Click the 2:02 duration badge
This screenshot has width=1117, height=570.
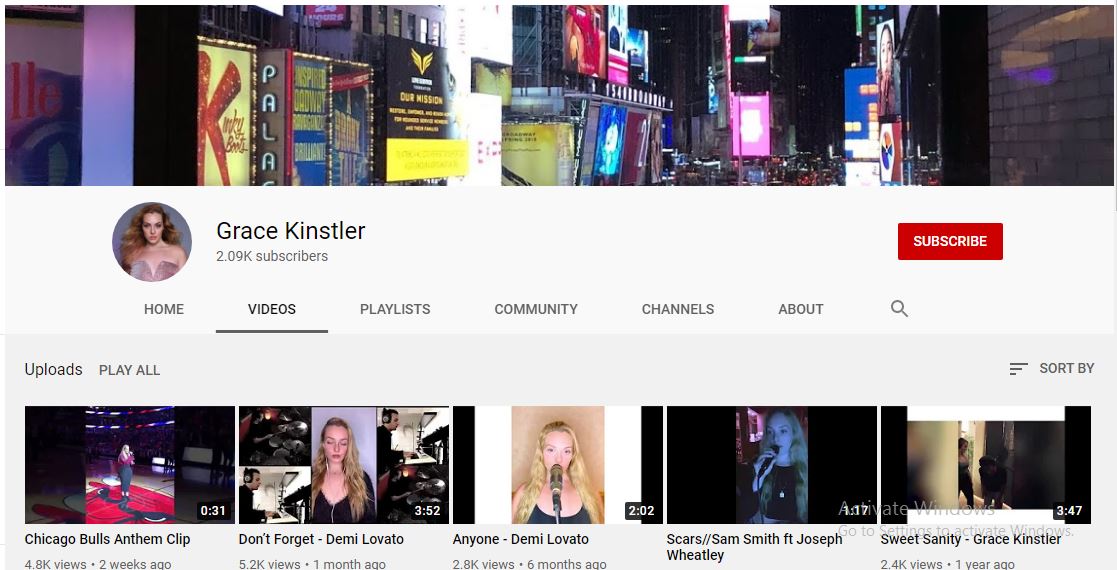click(641, 511)
